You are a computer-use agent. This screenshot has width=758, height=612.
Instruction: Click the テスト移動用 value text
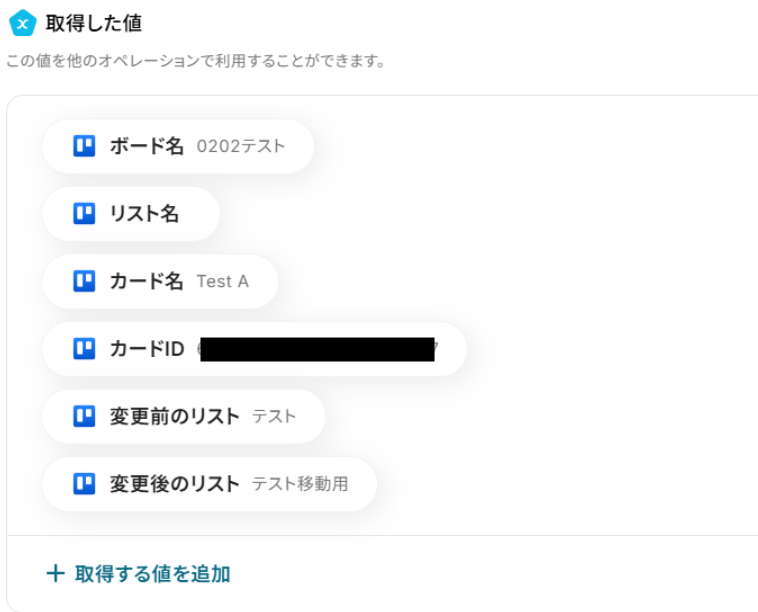[300, 484]
